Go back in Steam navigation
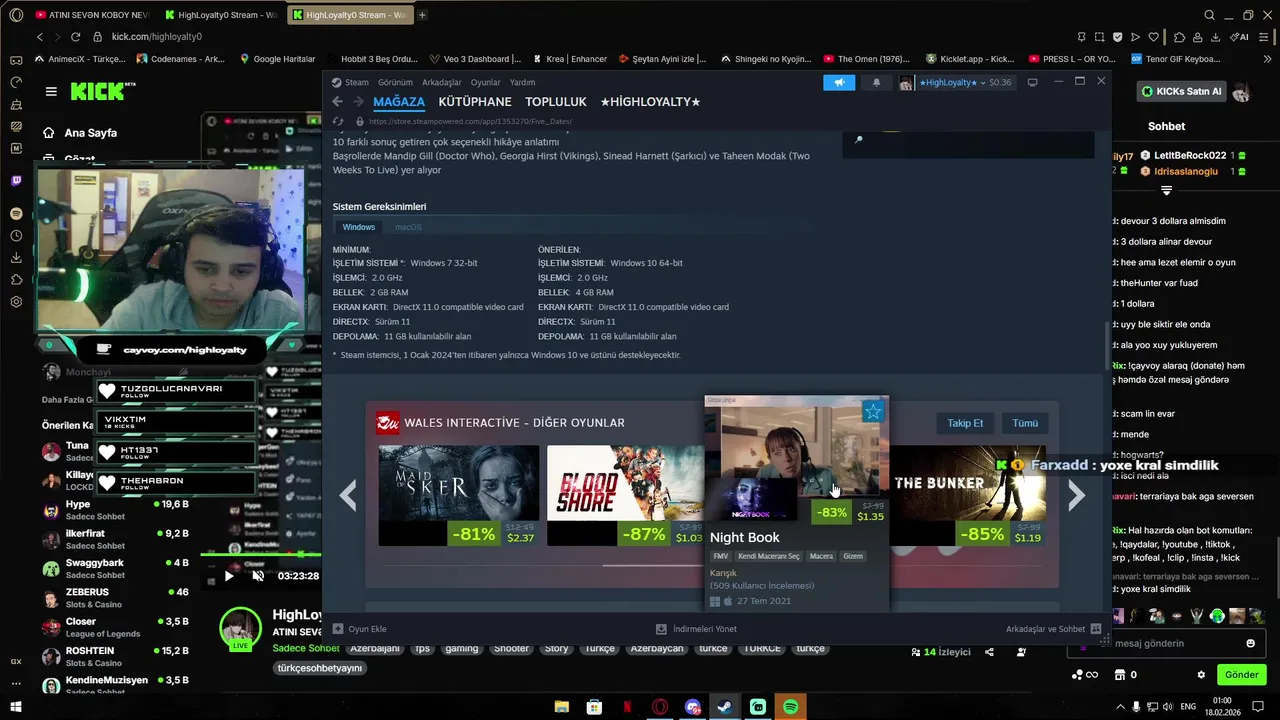 (x=337, y=102)
